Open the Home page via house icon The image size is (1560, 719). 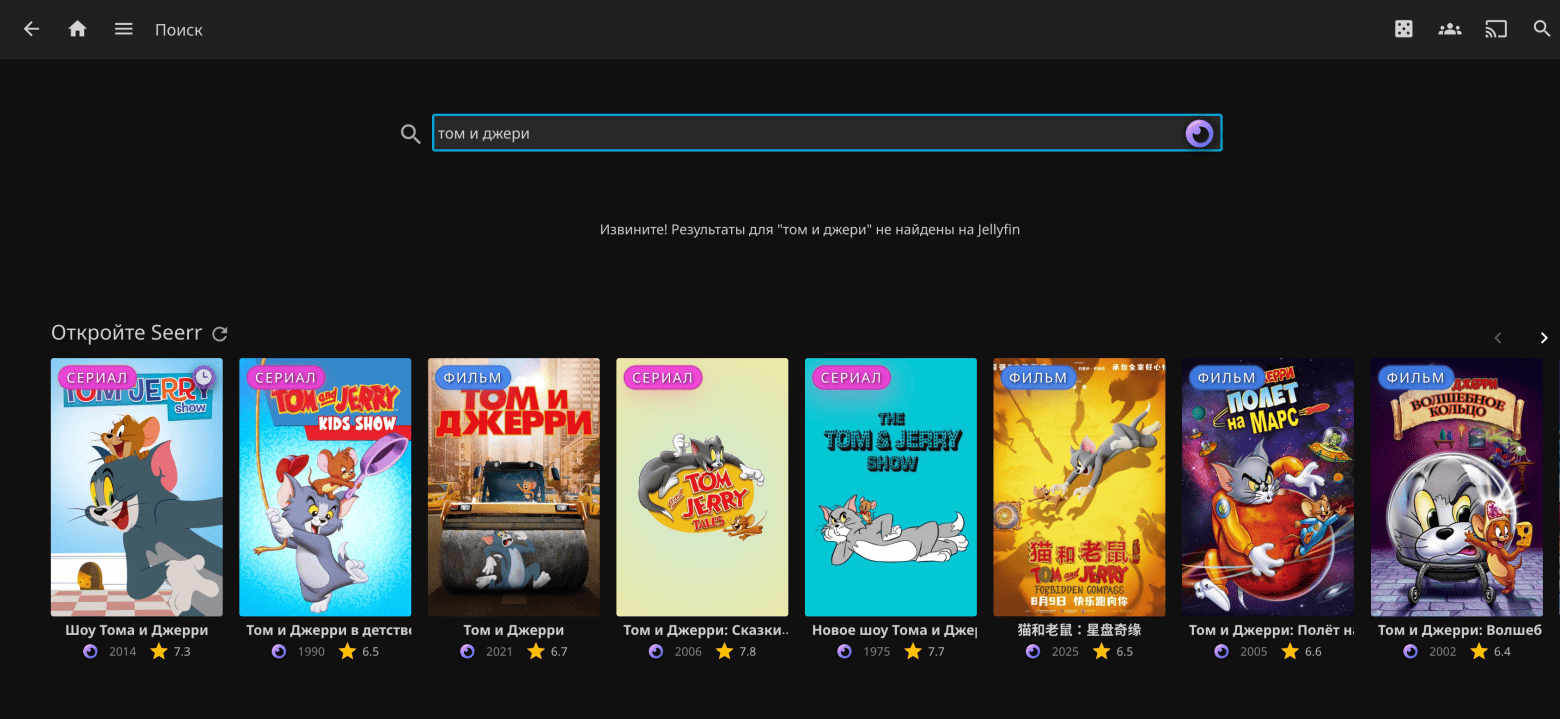coord(77,29)
